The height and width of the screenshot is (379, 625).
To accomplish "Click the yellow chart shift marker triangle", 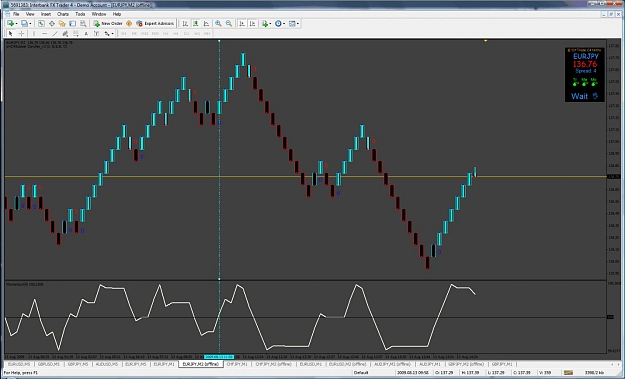I will click(485, 41).
